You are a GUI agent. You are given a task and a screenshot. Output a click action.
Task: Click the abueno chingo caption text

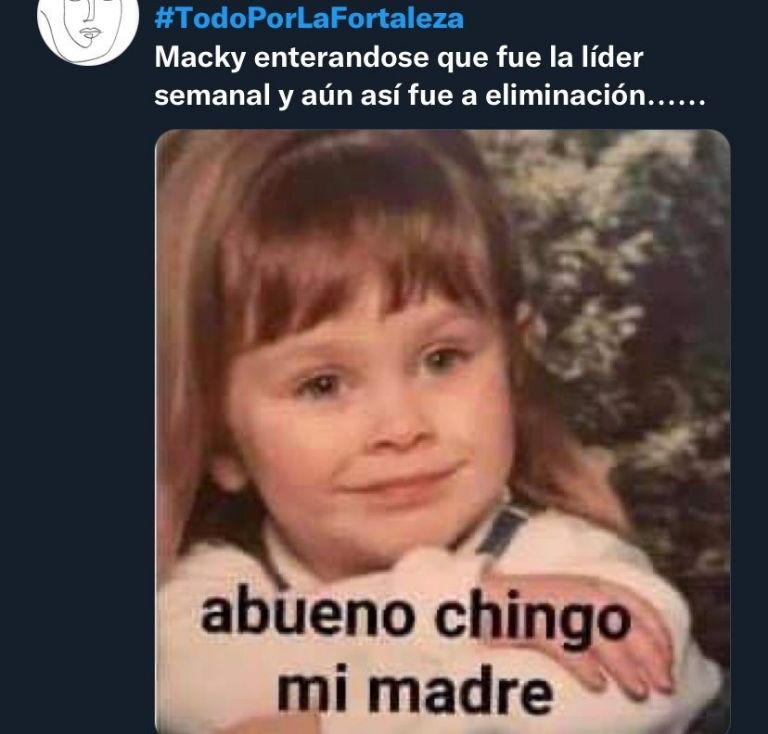[415, 620]
